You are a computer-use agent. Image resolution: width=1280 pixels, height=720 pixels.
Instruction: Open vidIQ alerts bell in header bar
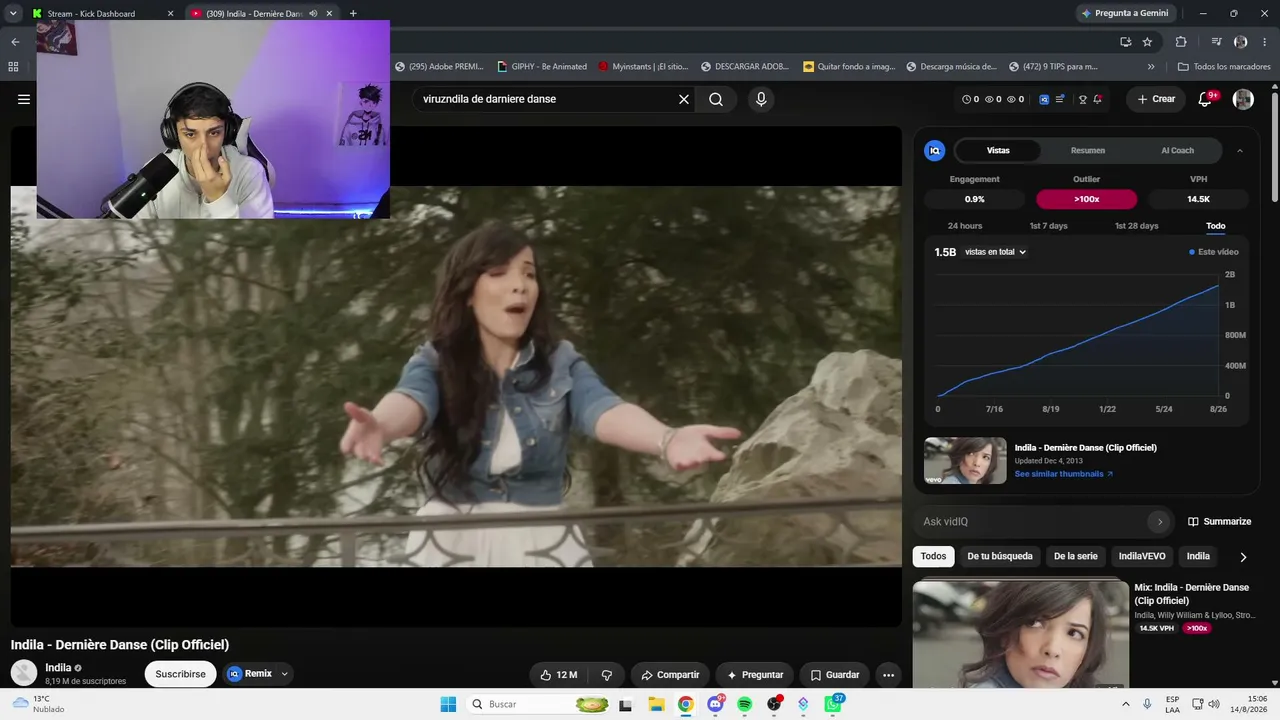pos(1098,99)
